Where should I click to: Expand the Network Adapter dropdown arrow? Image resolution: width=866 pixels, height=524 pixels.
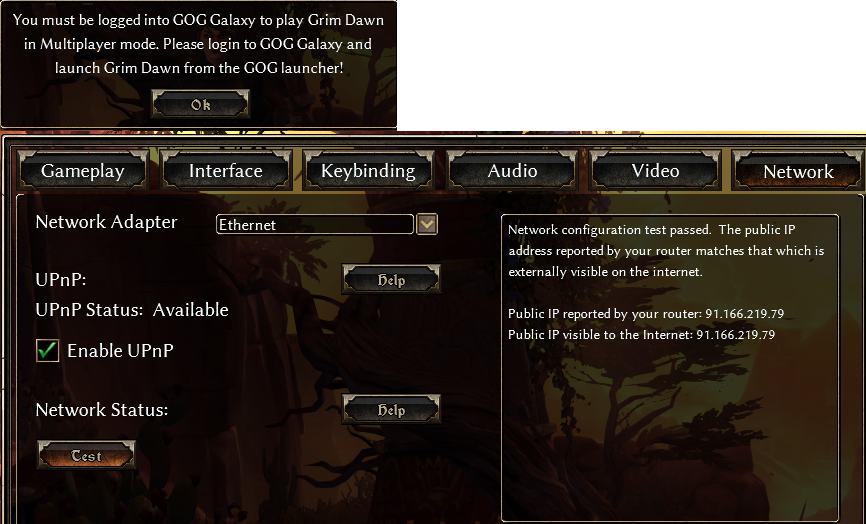(x=427, y=224)
